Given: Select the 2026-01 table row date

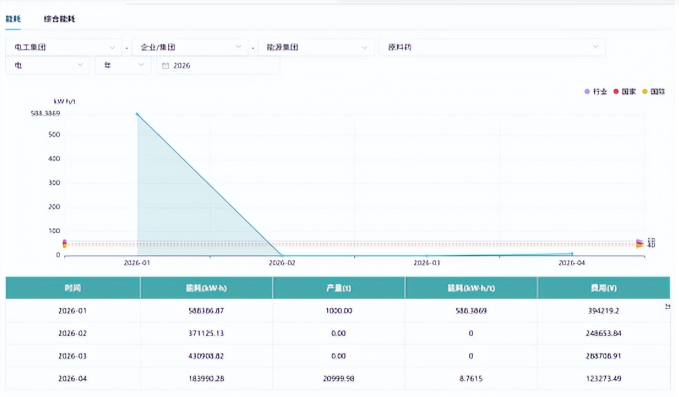Looking at the screenshot, I should click(x=72, y=311).
